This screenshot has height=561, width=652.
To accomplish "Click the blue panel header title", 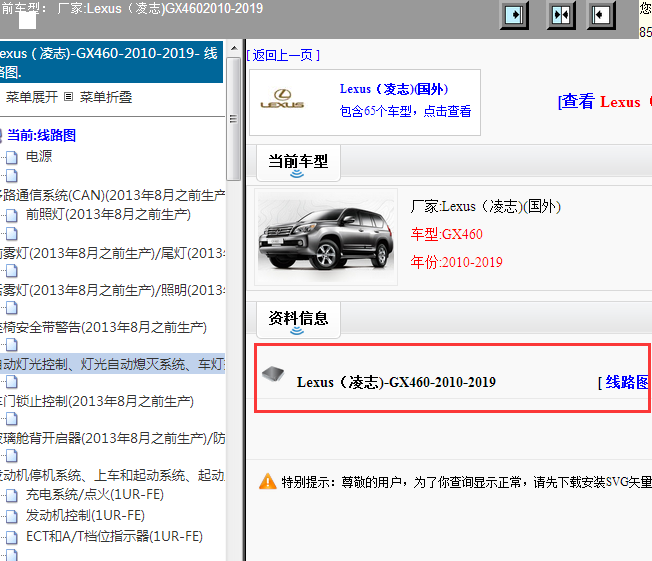I will [x=111, y=62].
